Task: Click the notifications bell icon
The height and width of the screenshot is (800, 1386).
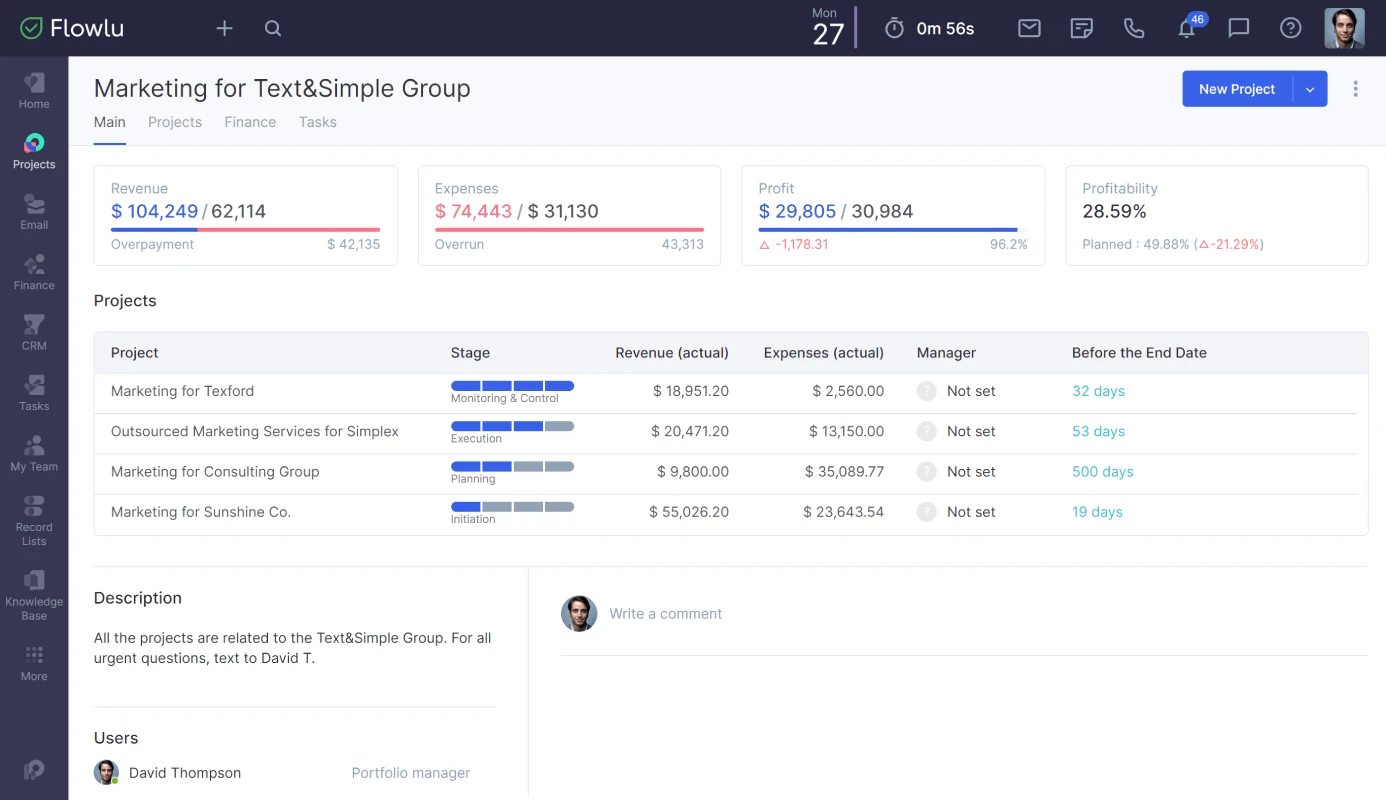Action: pyautogui.click(x=1186, y=29)
